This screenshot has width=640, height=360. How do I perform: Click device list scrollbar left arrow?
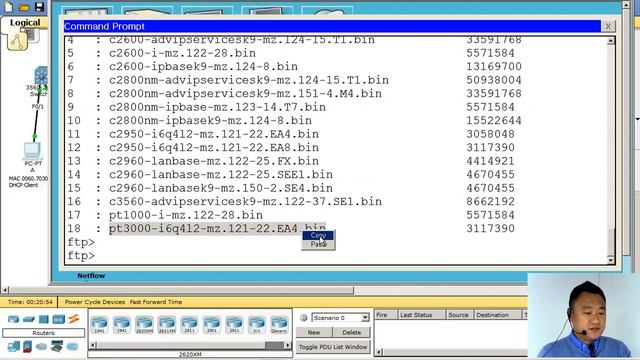[93, 345]
